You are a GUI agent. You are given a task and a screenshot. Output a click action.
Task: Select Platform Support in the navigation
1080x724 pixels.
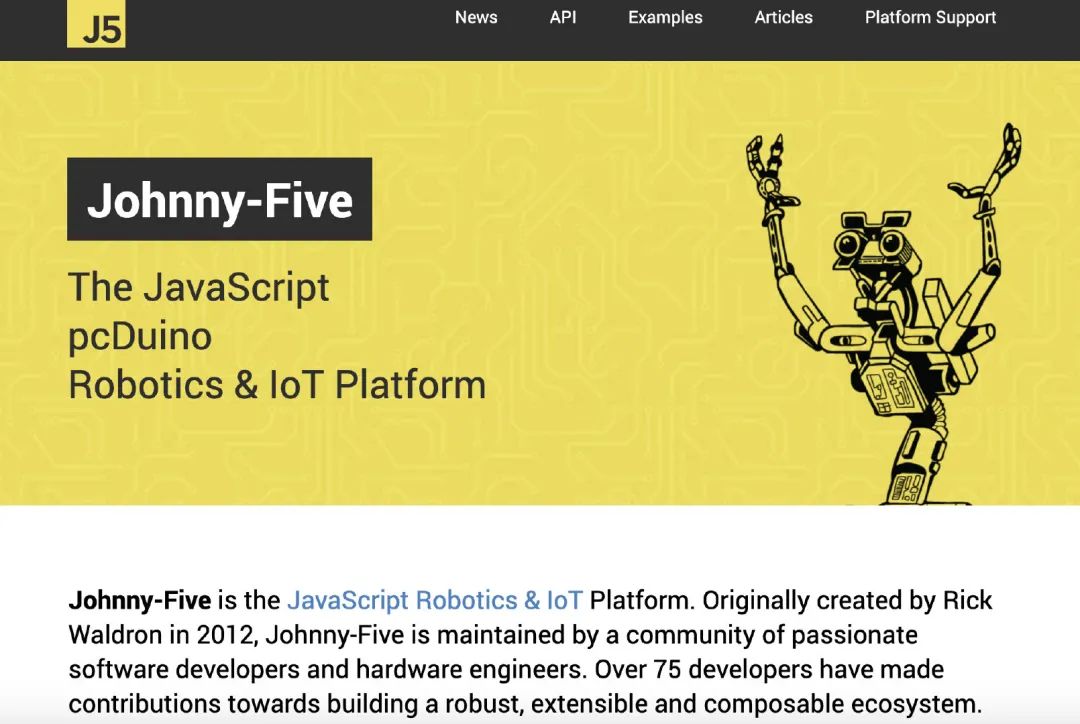point(930,17)
